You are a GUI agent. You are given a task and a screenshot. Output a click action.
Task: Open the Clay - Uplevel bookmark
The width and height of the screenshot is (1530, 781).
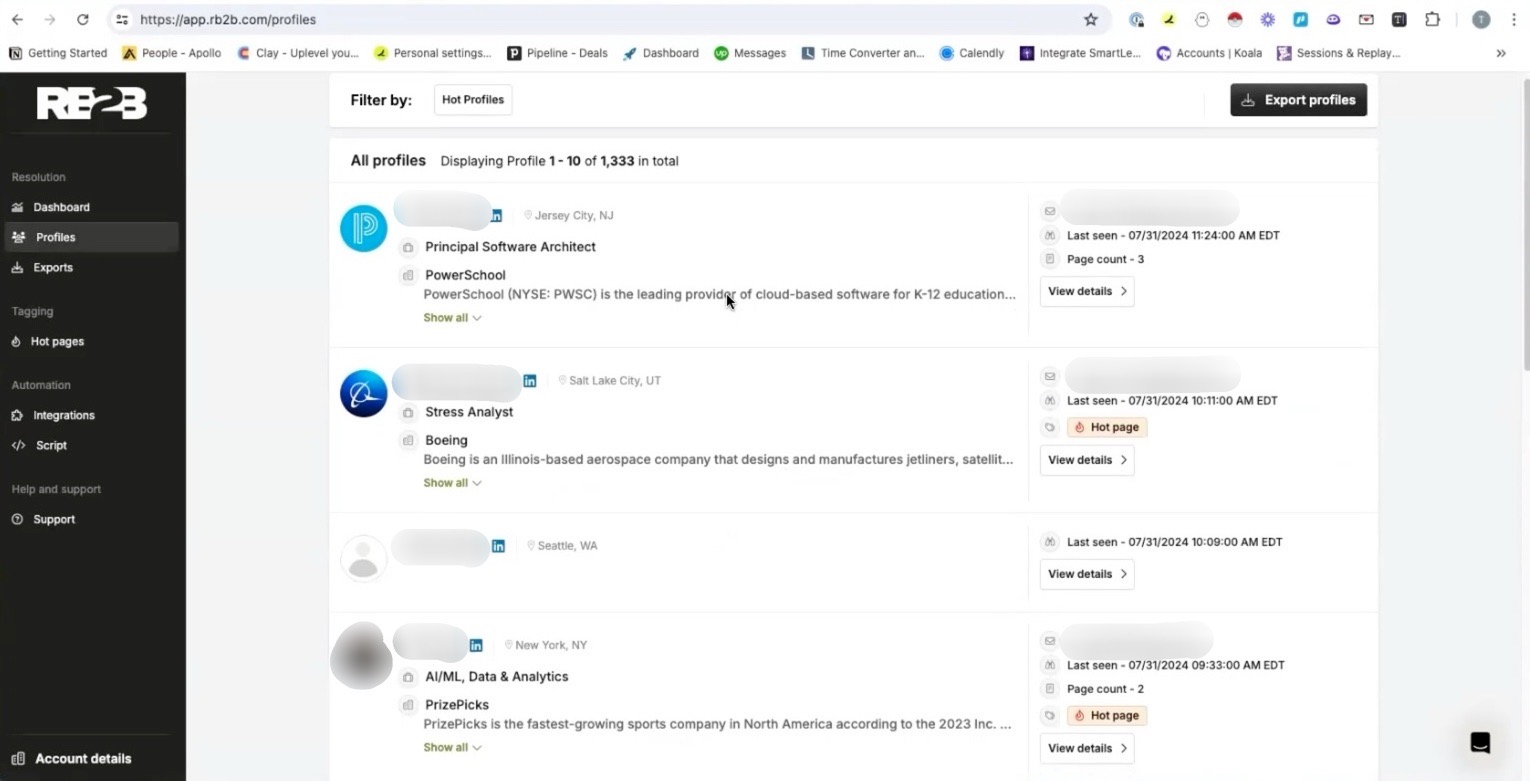click(297, 53)
